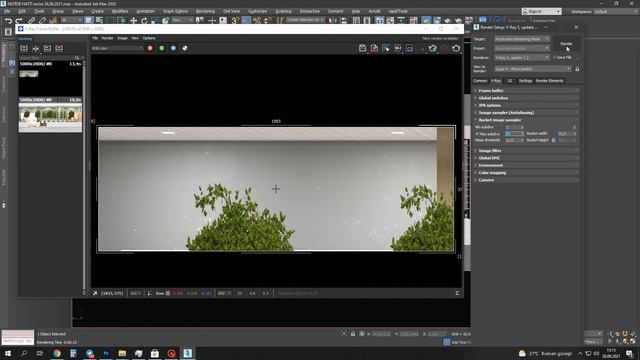Viewport: 640px width, 360px height.
Task: Open the Sign In dropdown
Action: point(542,11)
